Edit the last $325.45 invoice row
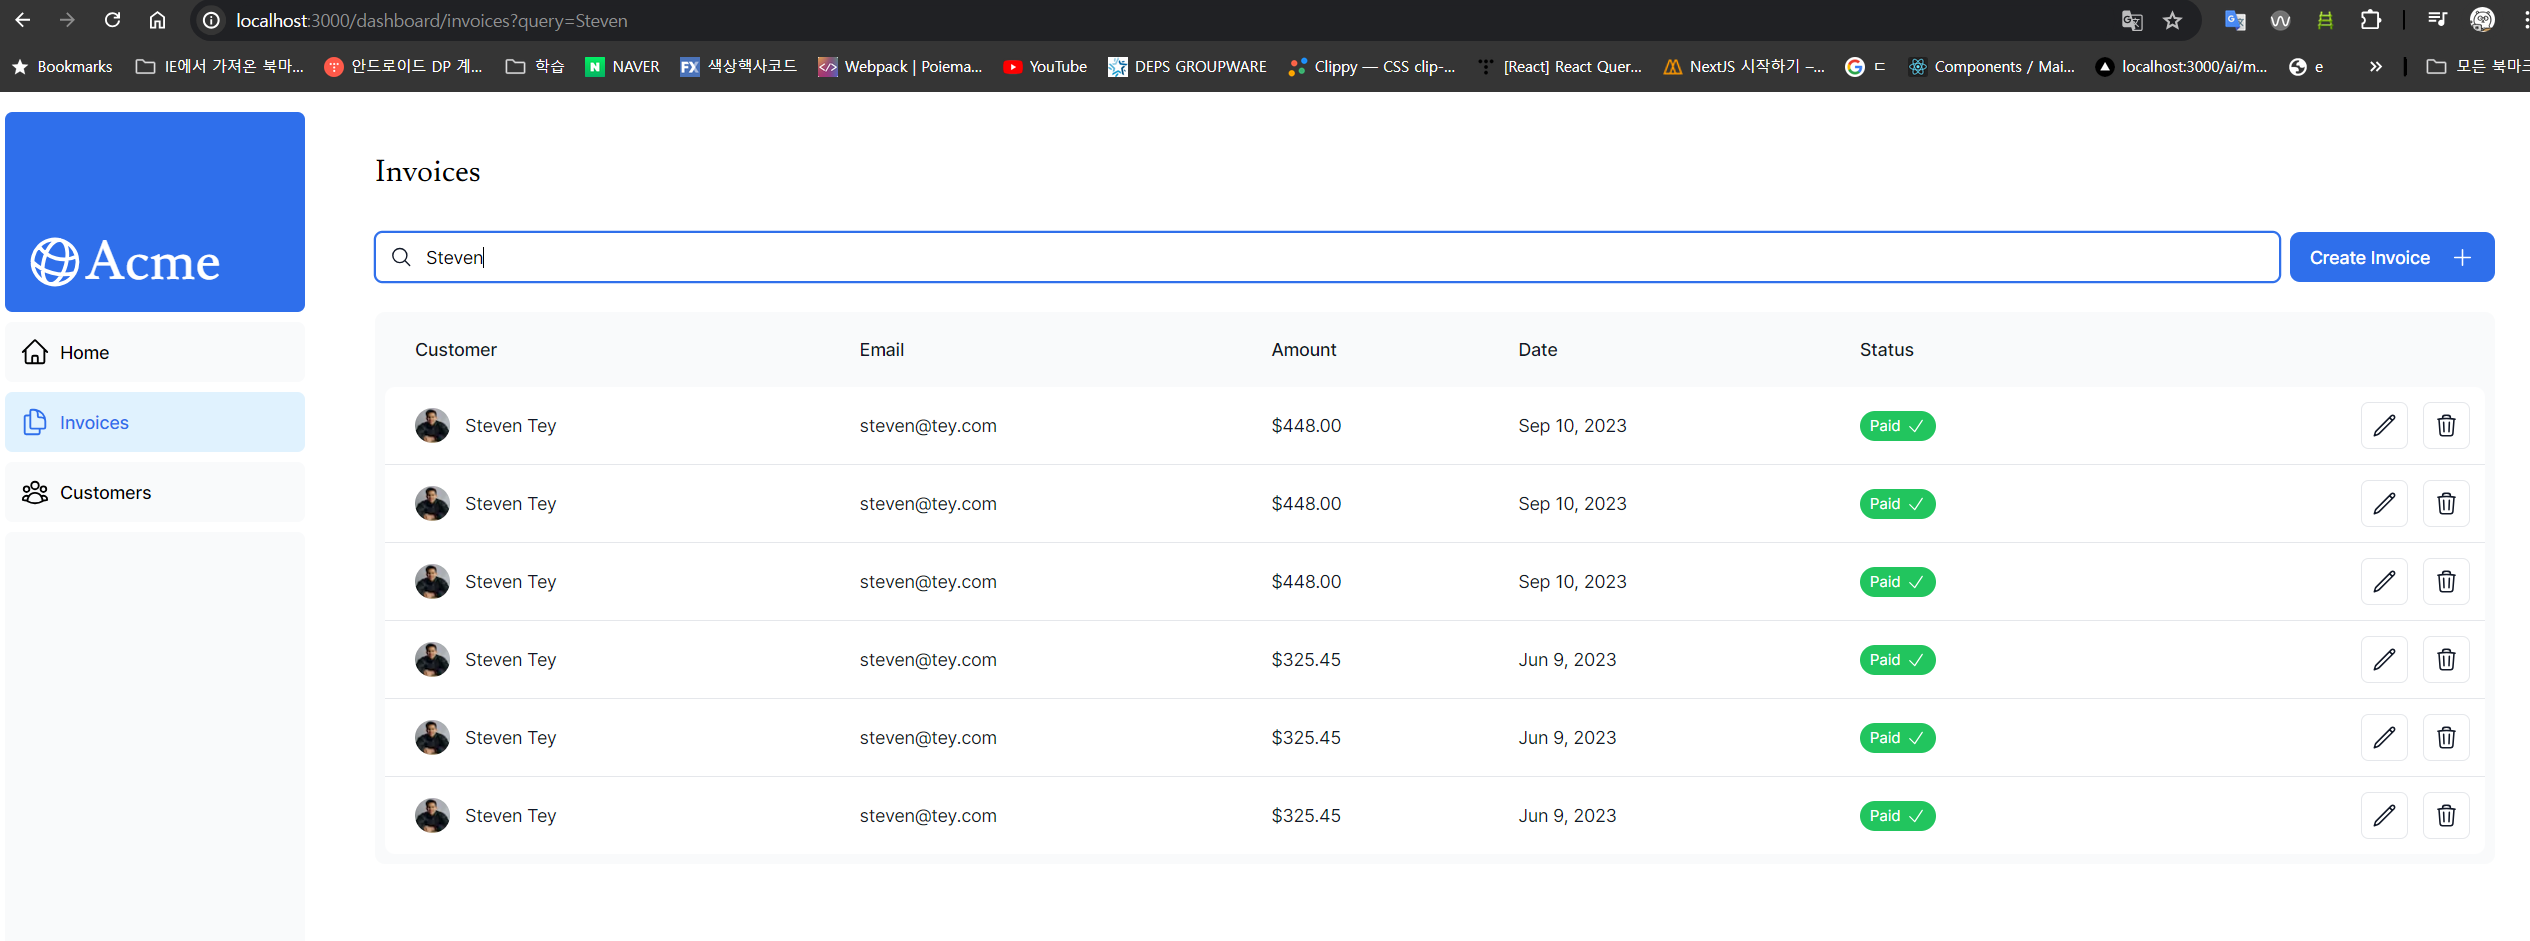This screenshot has height=941, width=2530. [2384, 816]
